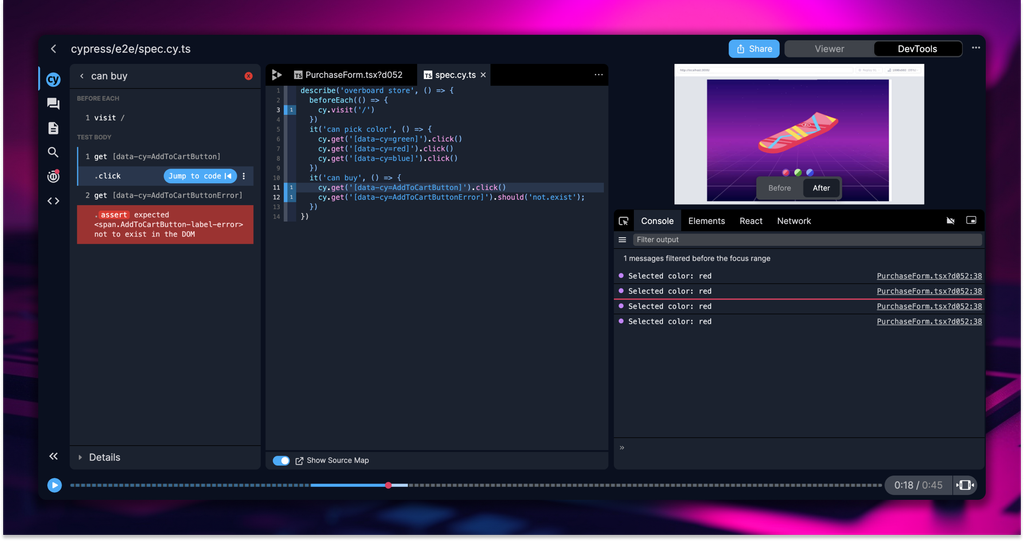Switch to the Network tab

point(794,221)
